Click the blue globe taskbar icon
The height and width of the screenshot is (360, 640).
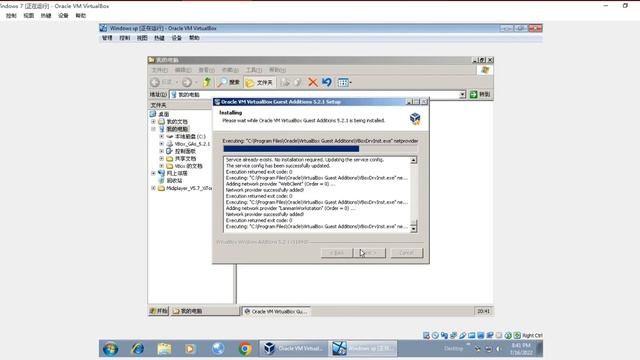click(x=218, y=349)
